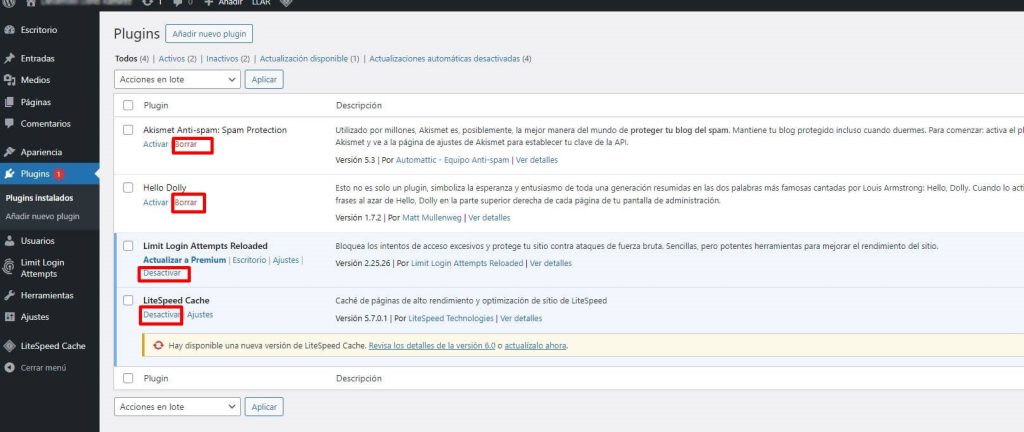Image resolution: width=1024 pixels, height=432 pixels.
Task: Open Medios media icon in sidebar
Action: point(9,80)
